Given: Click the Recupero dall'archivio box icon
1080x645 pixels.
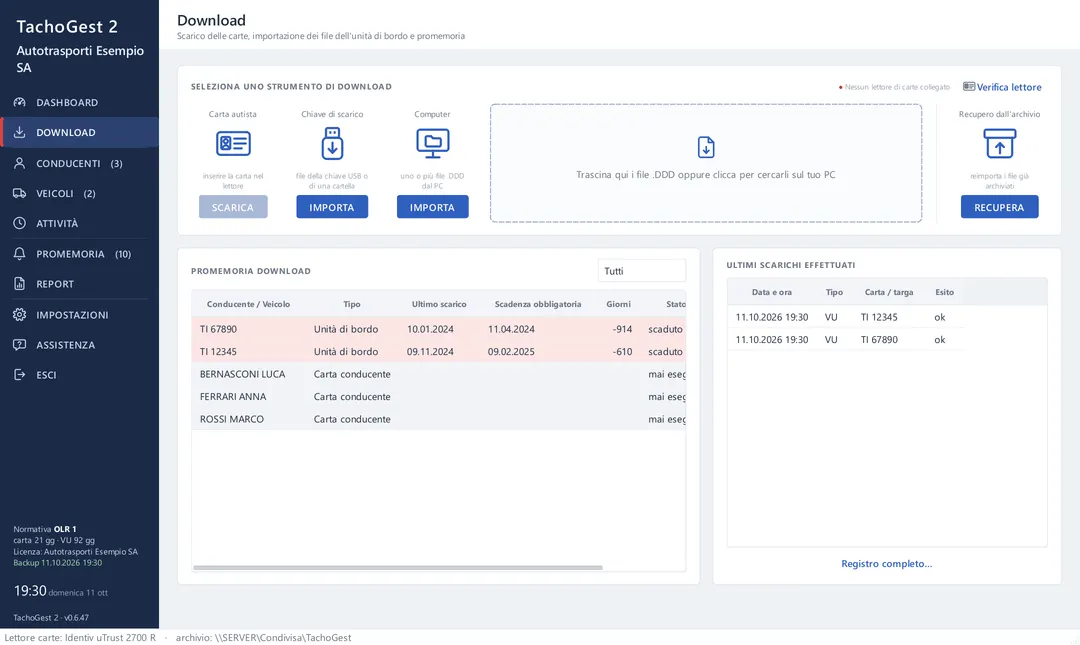Looking at the screenshot, I should coord(999,143).
